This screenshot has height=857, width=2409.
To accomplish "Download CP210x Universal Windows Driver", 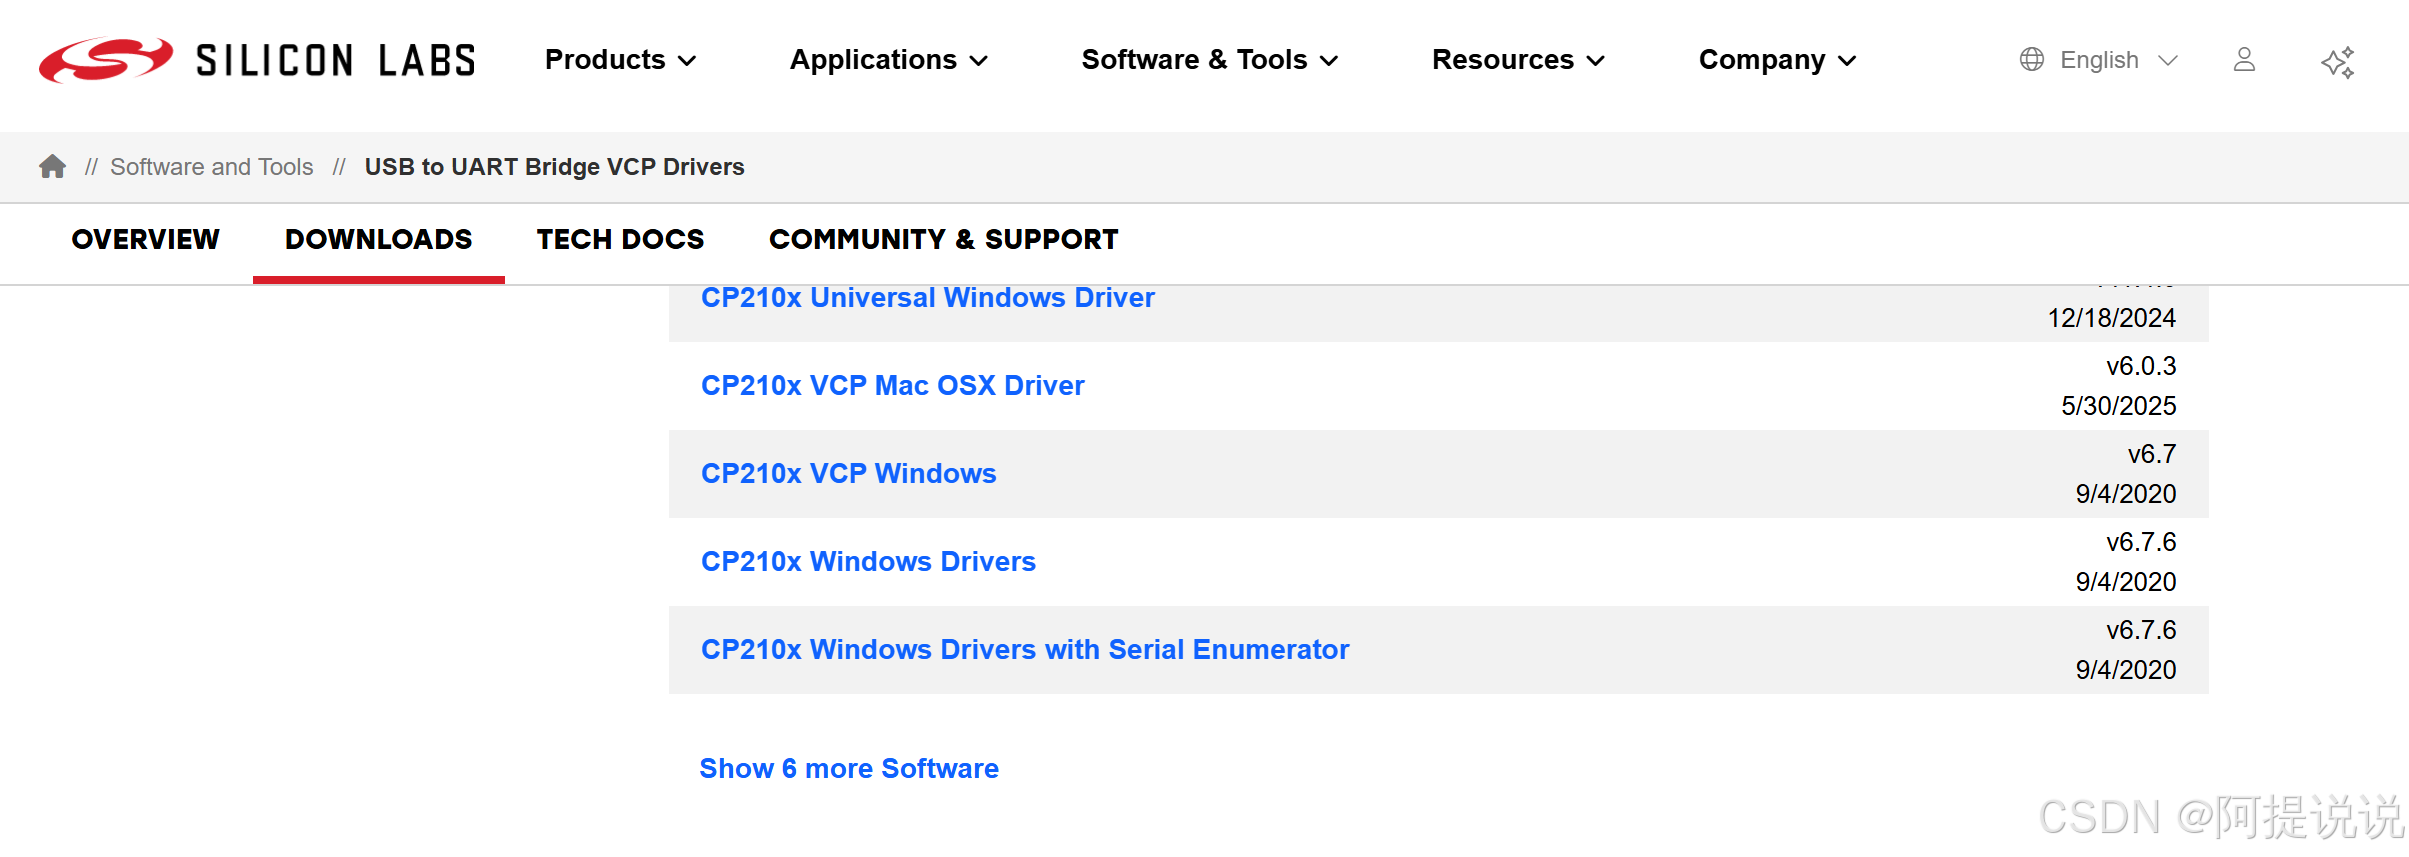I will tap(927, 298).
